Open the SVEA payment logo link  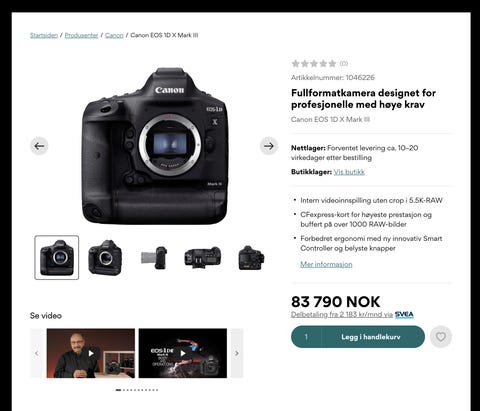click(x=404, y=314)
